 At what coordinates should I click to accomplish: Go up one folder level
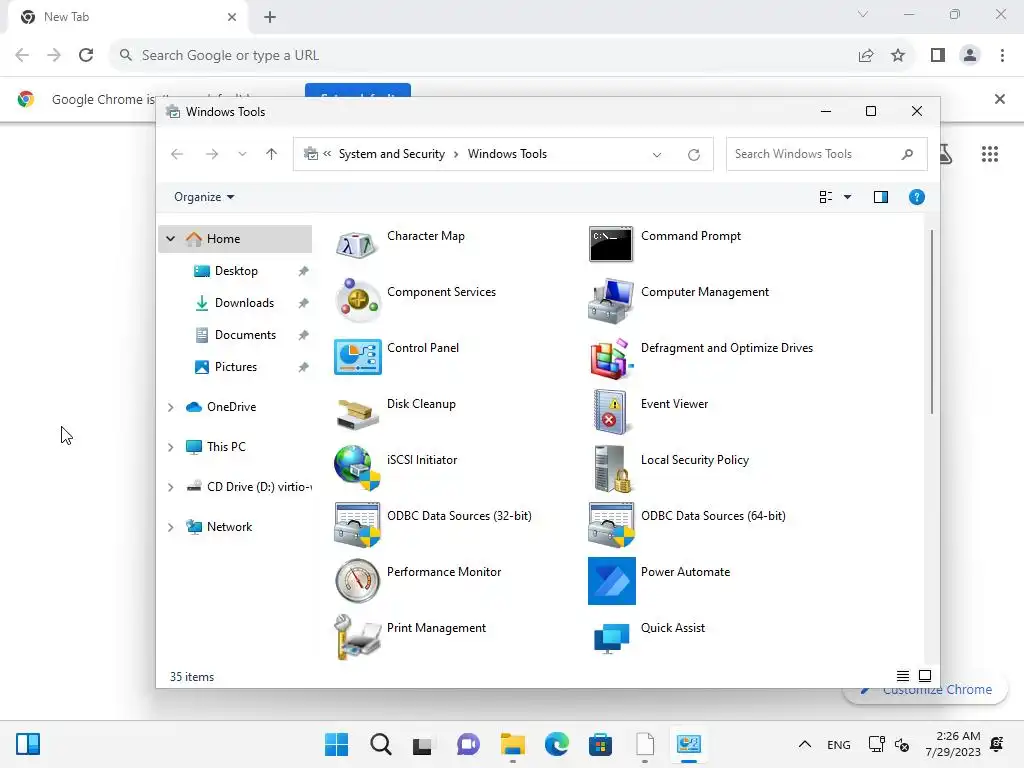pos(271,154)
